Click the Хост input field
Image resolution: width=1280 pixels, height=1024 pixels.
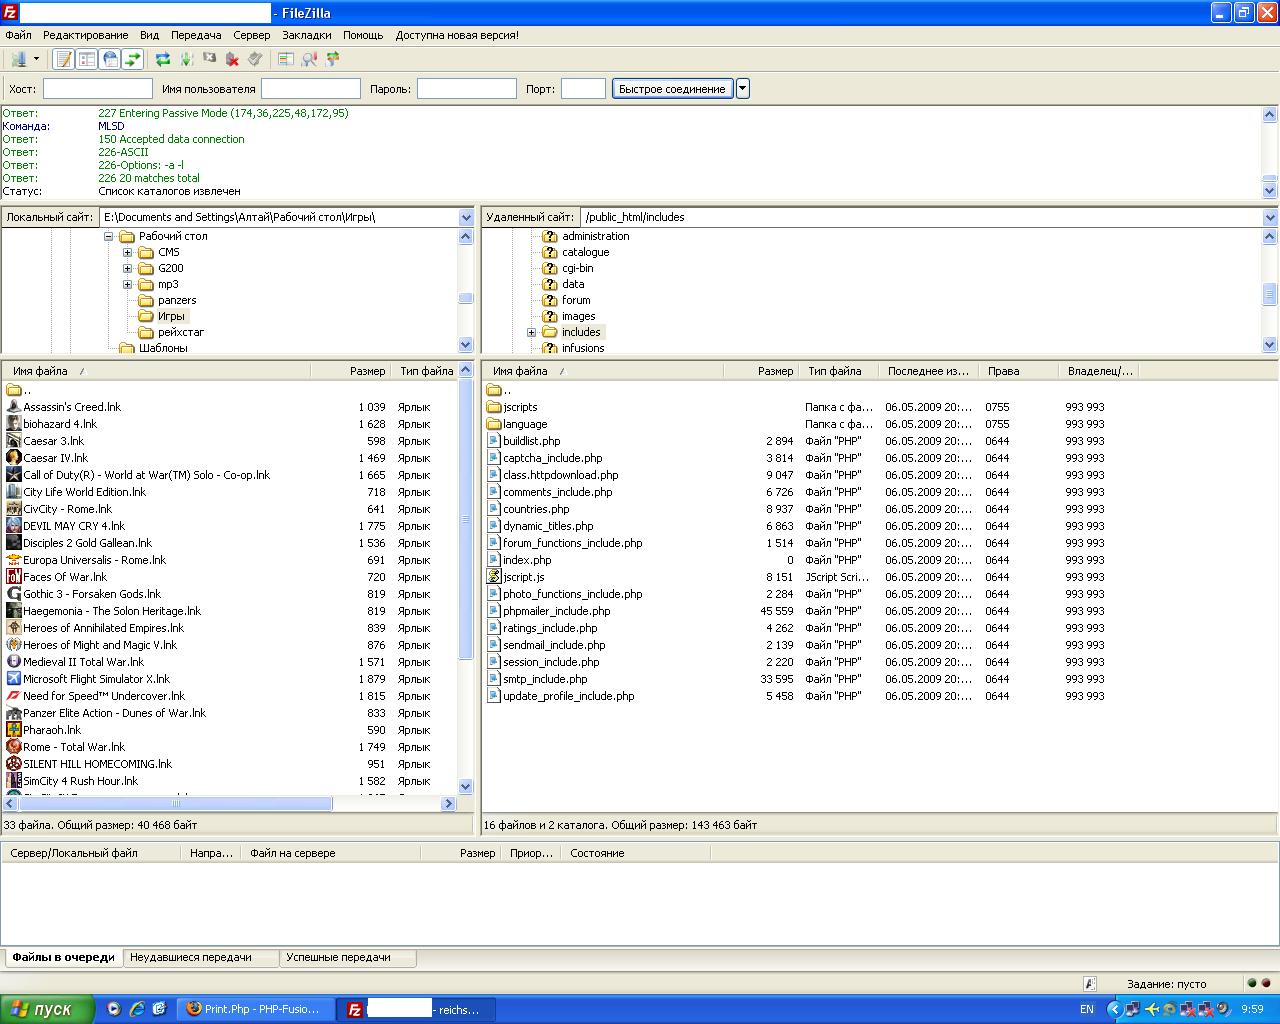click(x=98, y=89)
